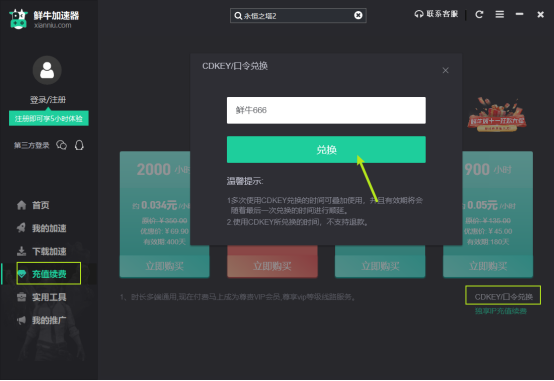Click the megaphone icon beside 我的推广

22,320
